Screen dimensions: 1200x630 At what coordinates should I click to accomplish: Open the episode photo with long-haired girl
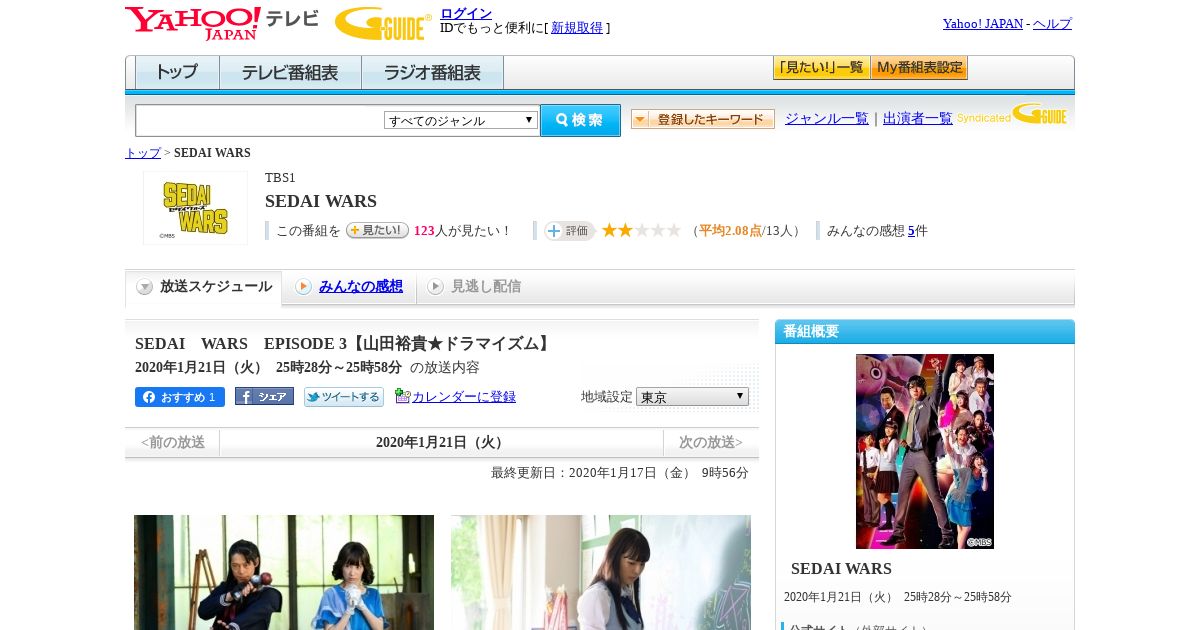coord(601,572)
